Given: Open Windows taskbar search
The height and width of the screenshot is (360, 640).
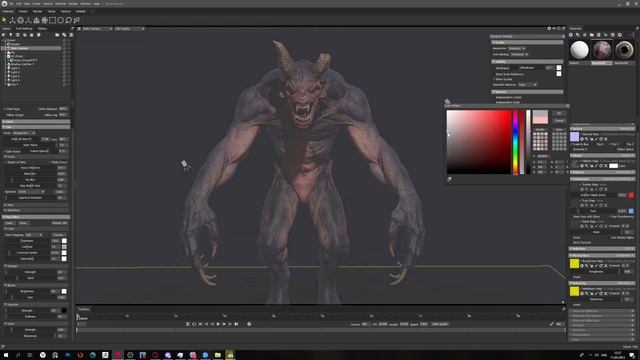Looking at the screenshot, I should click(18, 355).
